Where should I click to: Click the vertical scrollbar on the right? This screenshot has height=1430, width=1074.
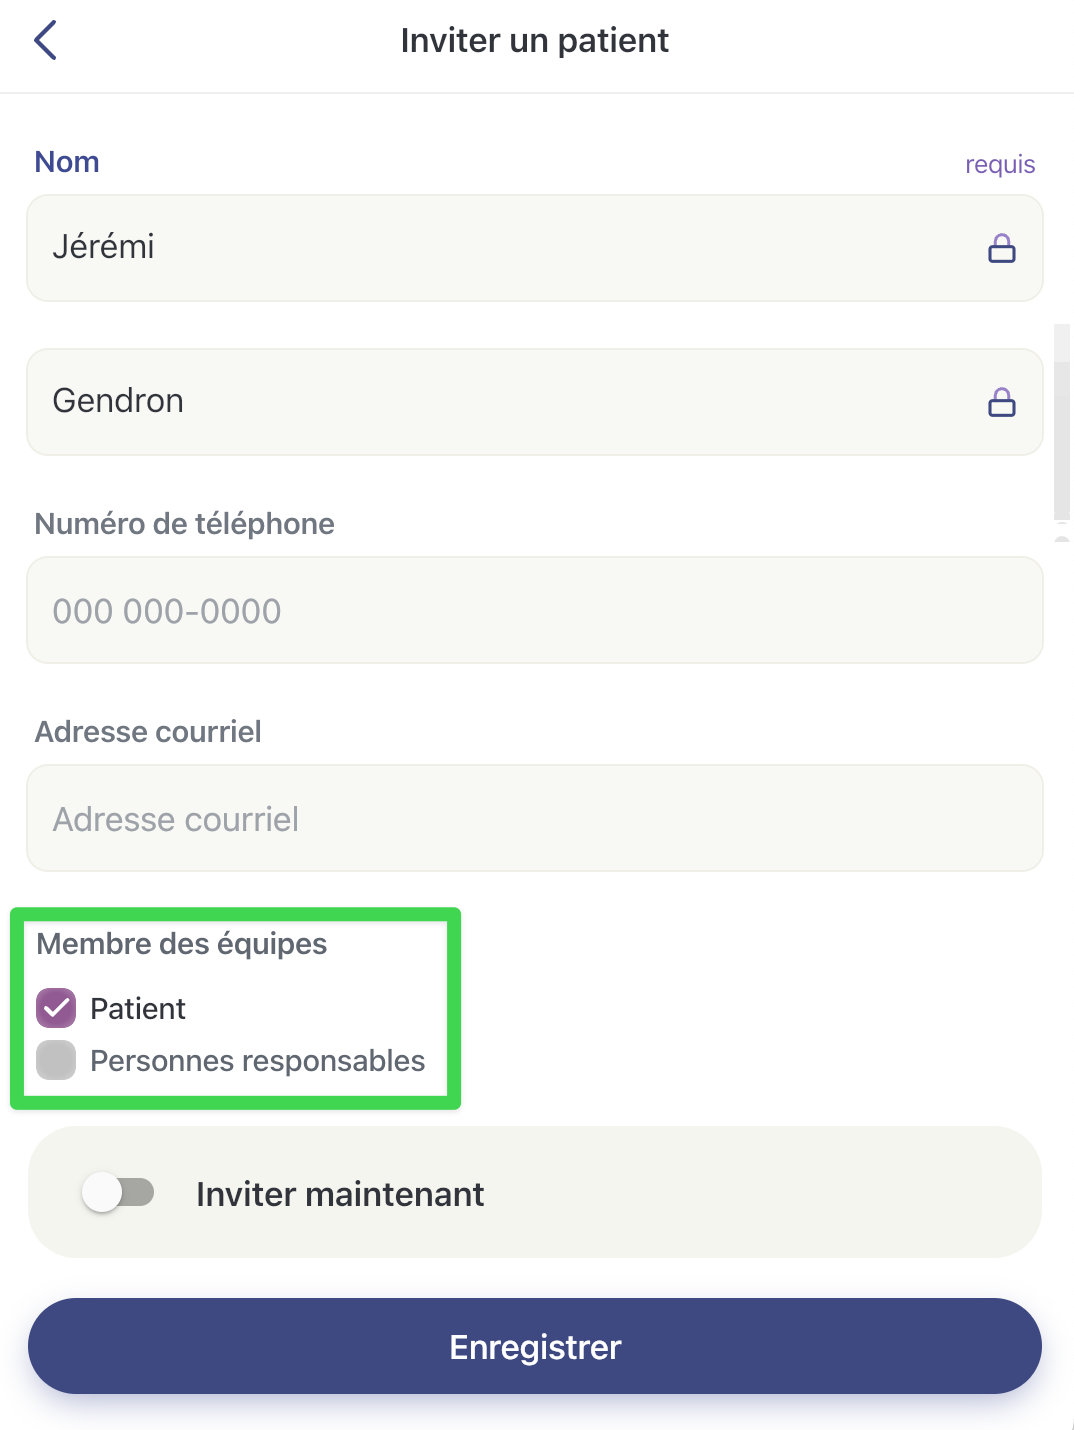pos(1062,422)
